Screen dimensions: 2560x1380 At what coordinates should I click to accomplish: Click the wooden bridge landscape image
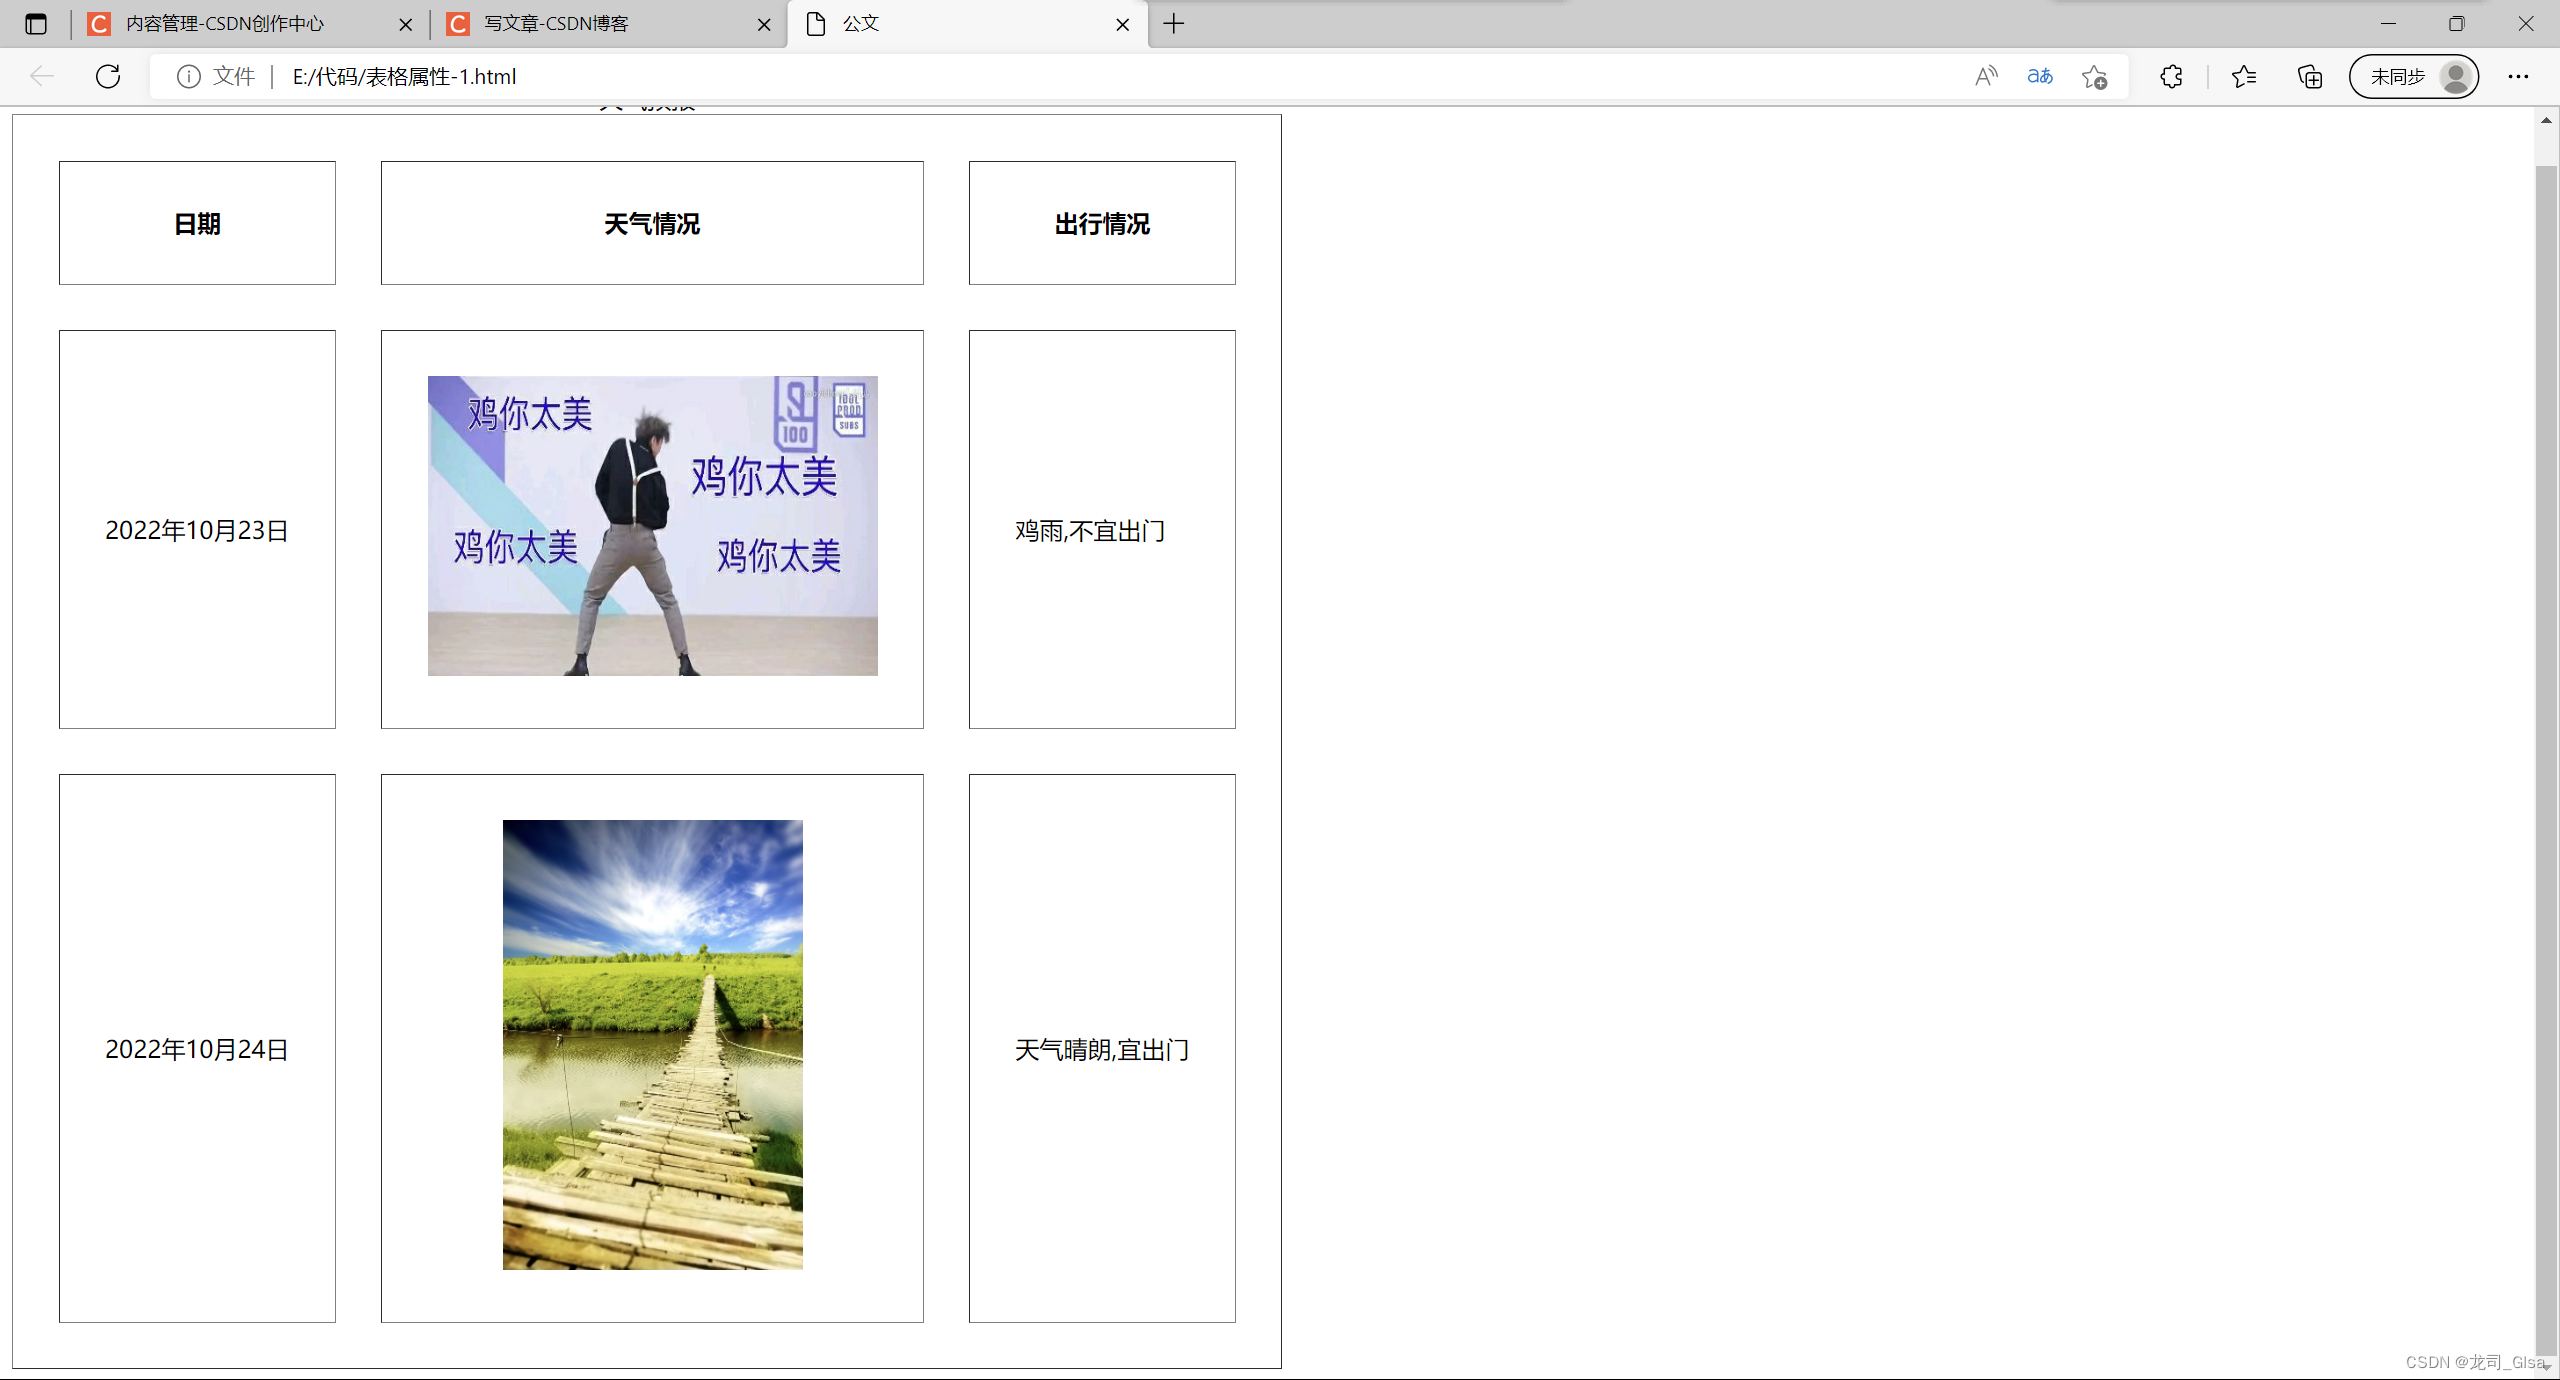click(x=653, y=1045)
